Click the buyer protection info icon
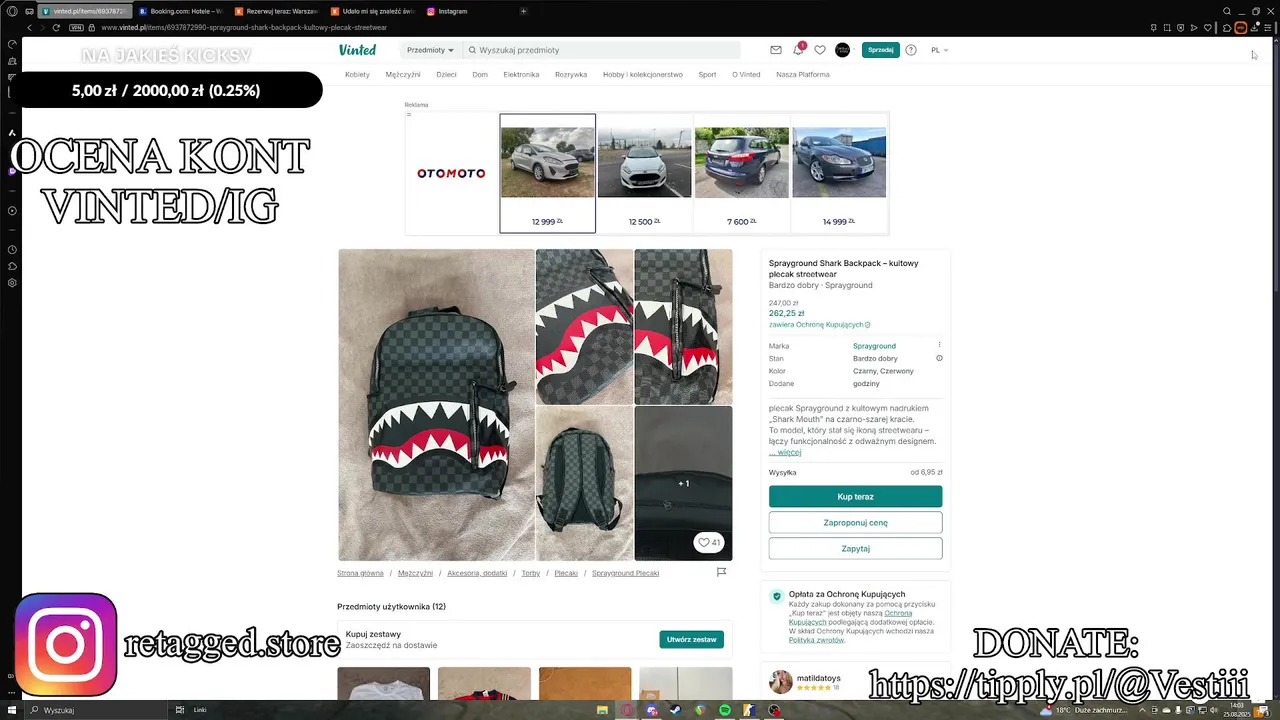 pos(867,325)
